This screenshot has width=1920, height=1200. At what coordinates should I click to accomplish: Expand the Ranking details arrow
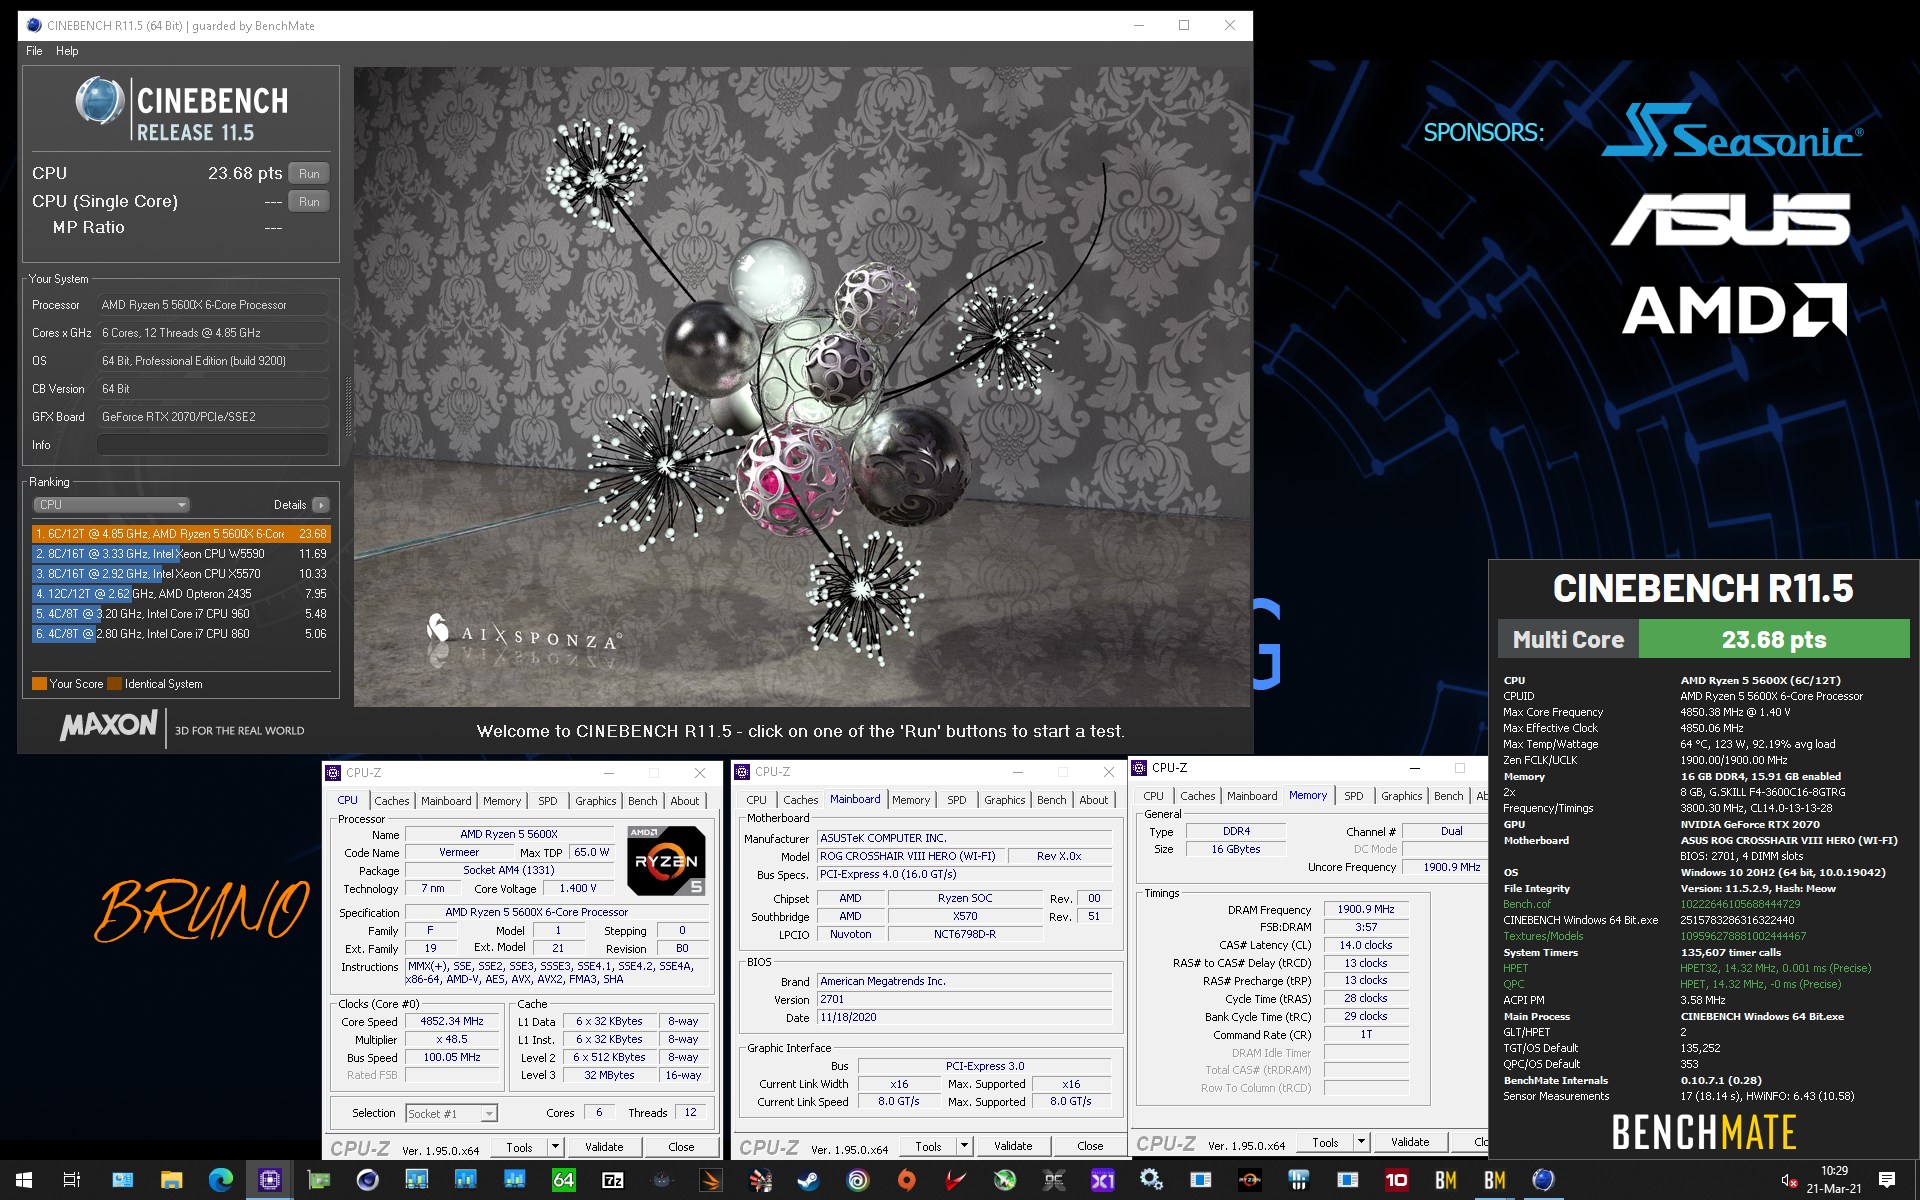pyautogui.click(x=321, y=505)
